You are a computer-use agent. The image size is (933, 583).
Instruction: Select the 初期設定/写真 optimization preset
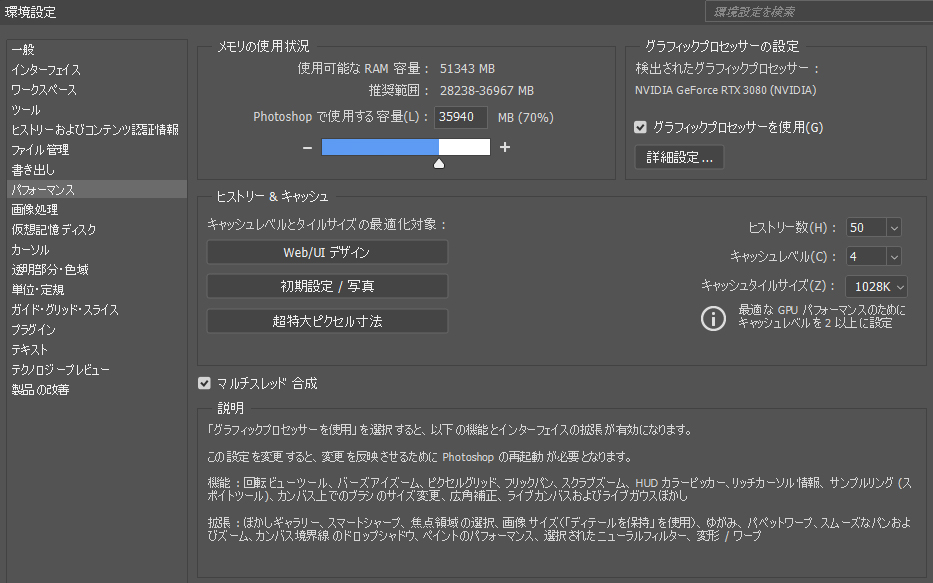(327, 286)
